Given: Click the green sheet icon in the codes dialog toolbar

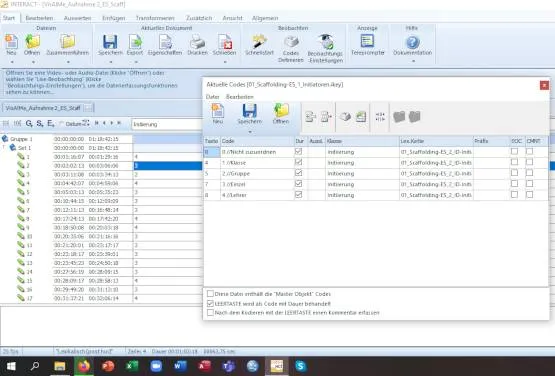Looking at the screenshot, I should tap(361, 116).
